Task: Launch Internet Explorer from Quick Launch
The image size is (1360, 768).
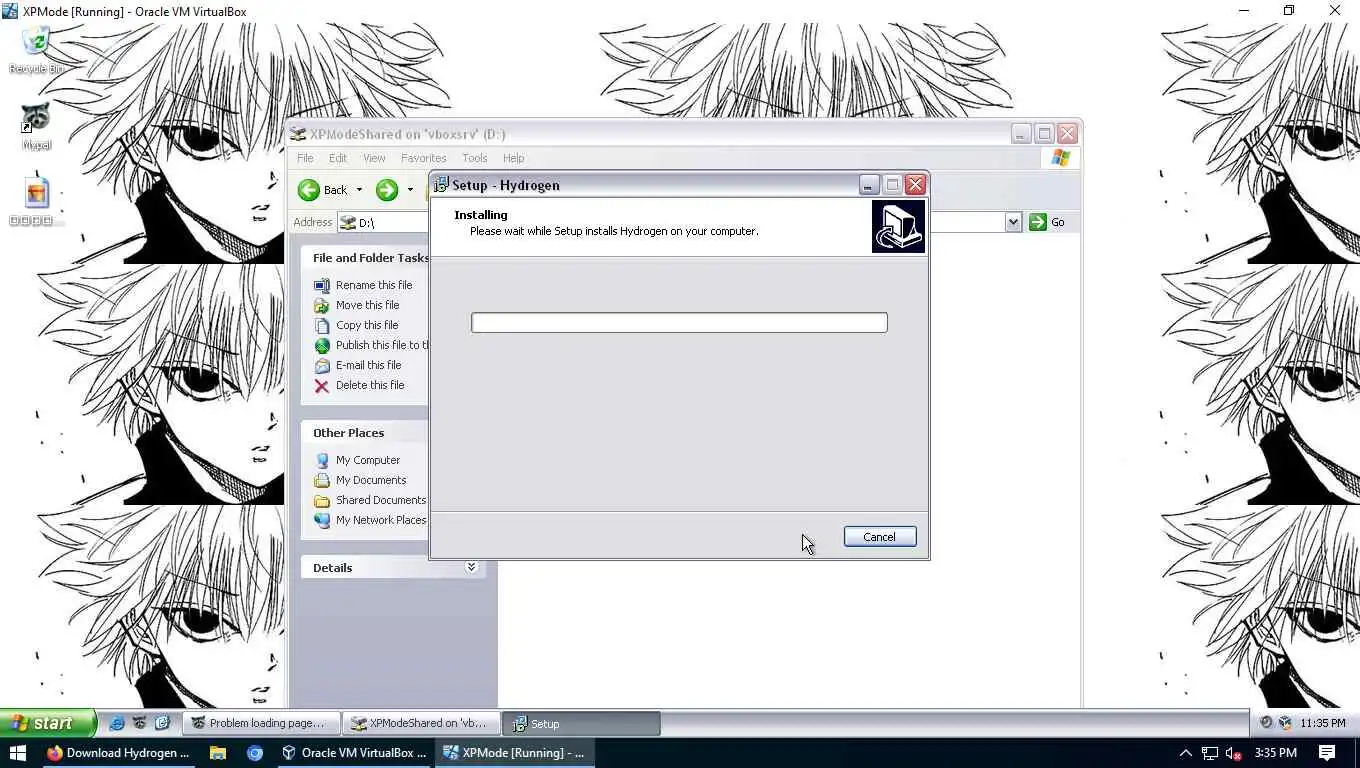Action: pos(116,723)
